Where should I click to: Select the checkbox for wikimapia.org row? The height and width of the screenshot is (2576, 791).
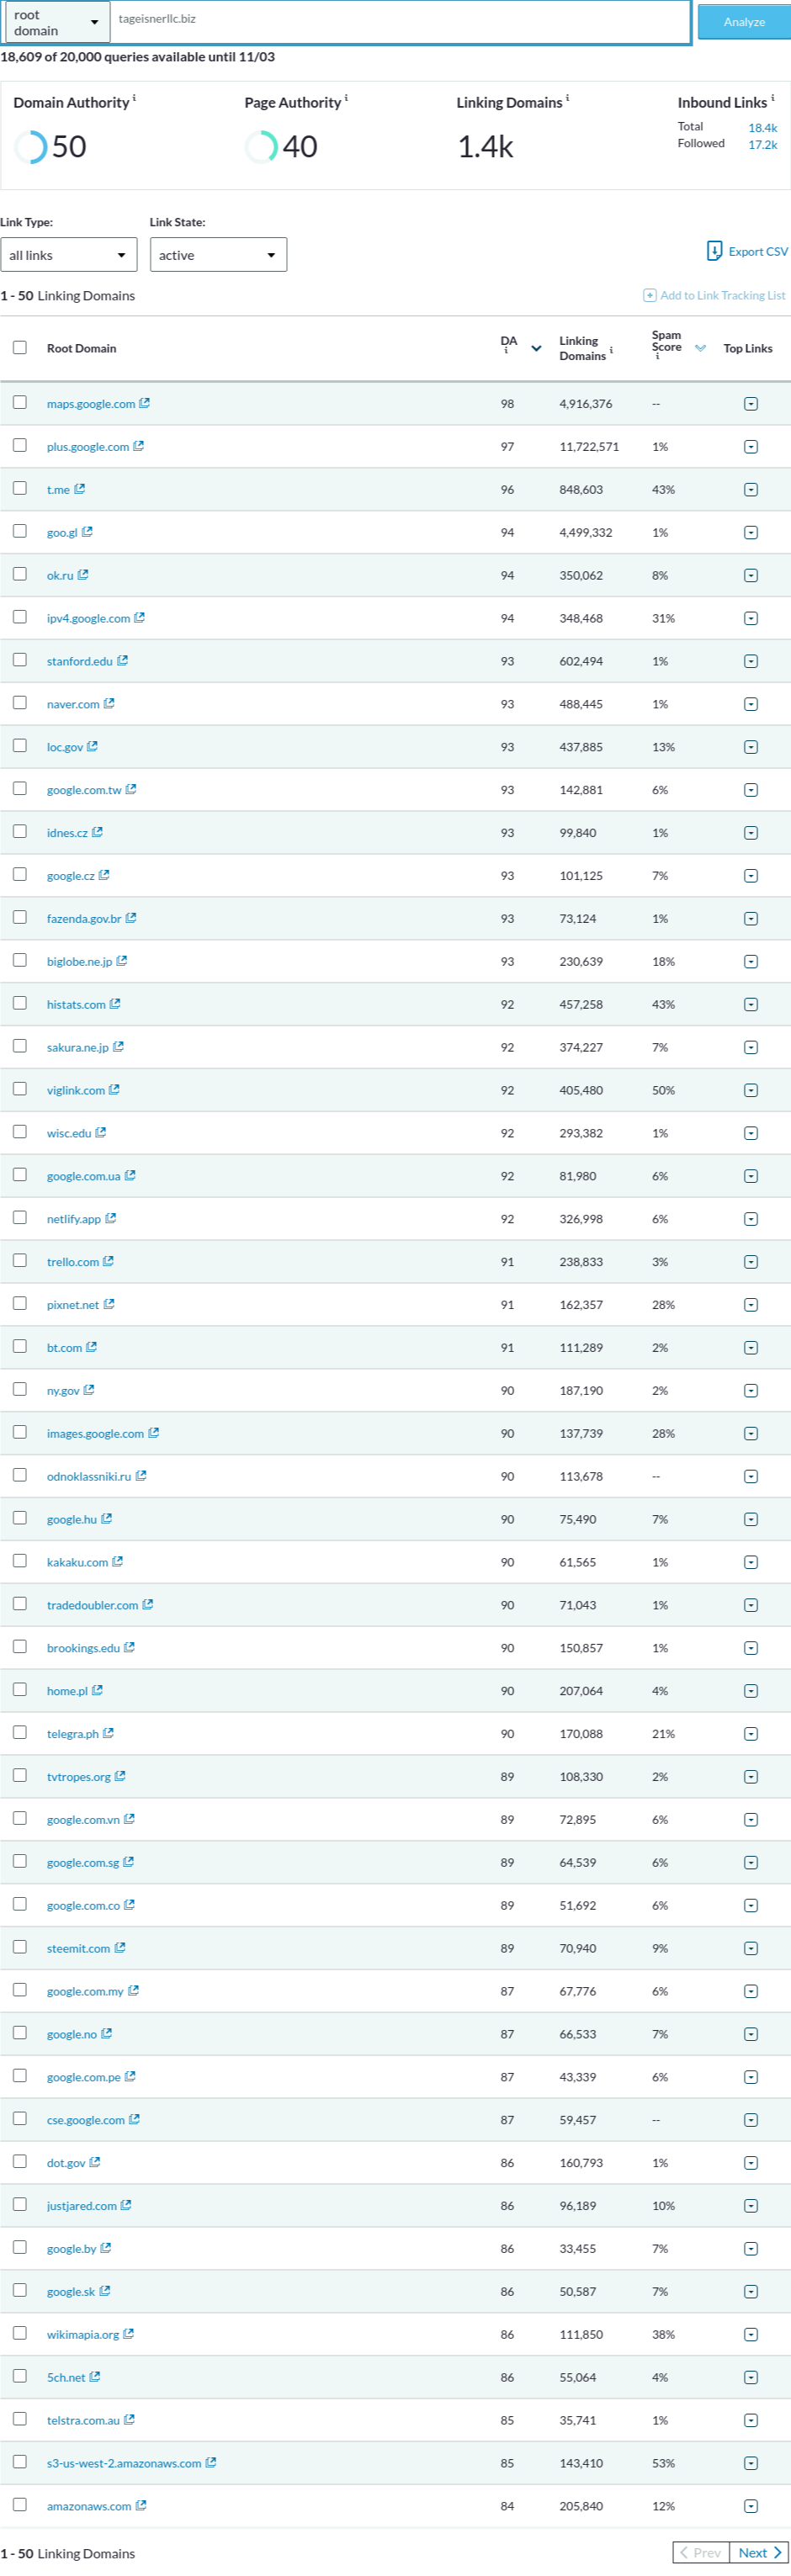(20, 2333)
